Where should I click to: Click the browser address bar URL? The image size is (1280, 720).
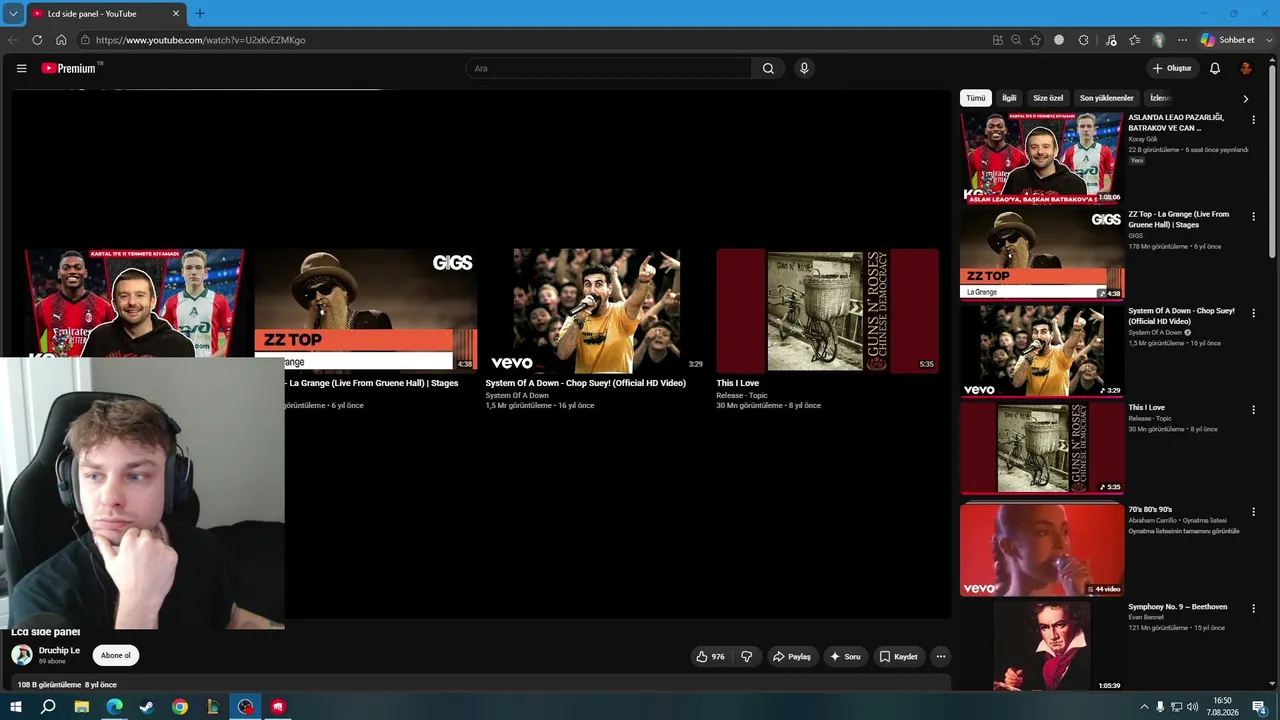click(201, 40)
